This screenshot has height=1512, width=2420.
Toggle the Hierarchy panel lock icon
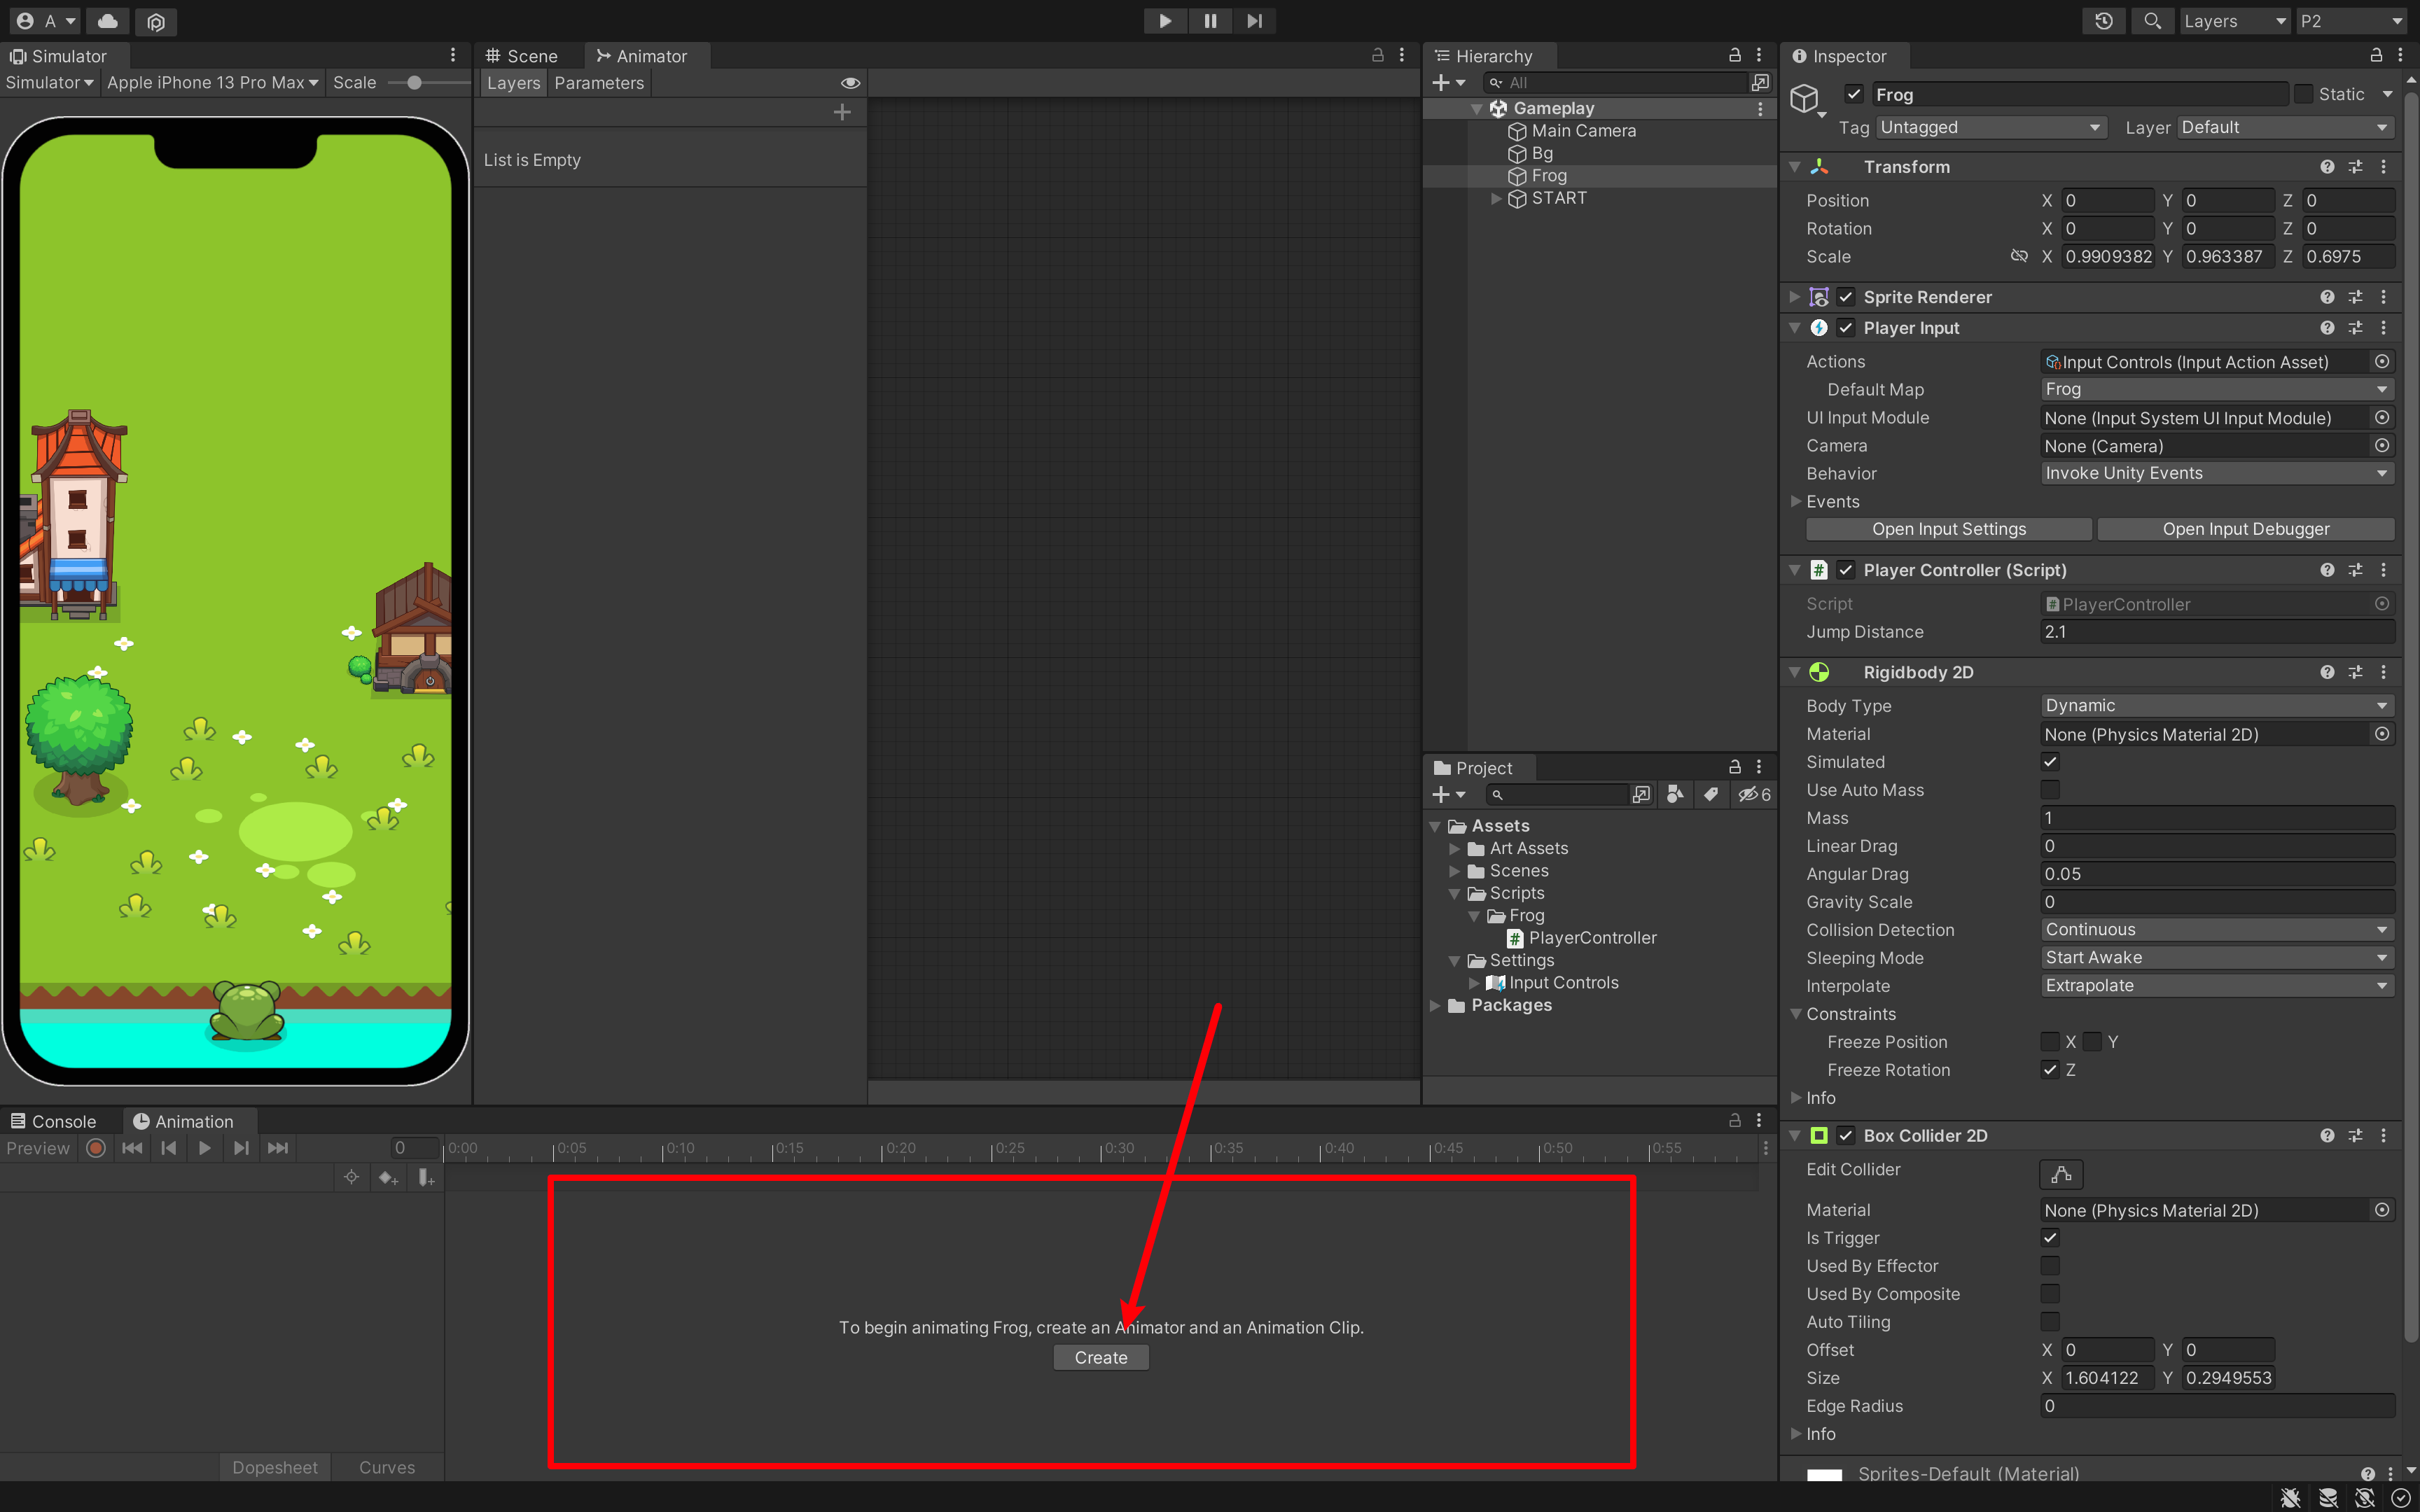(x=1735, y=56)
